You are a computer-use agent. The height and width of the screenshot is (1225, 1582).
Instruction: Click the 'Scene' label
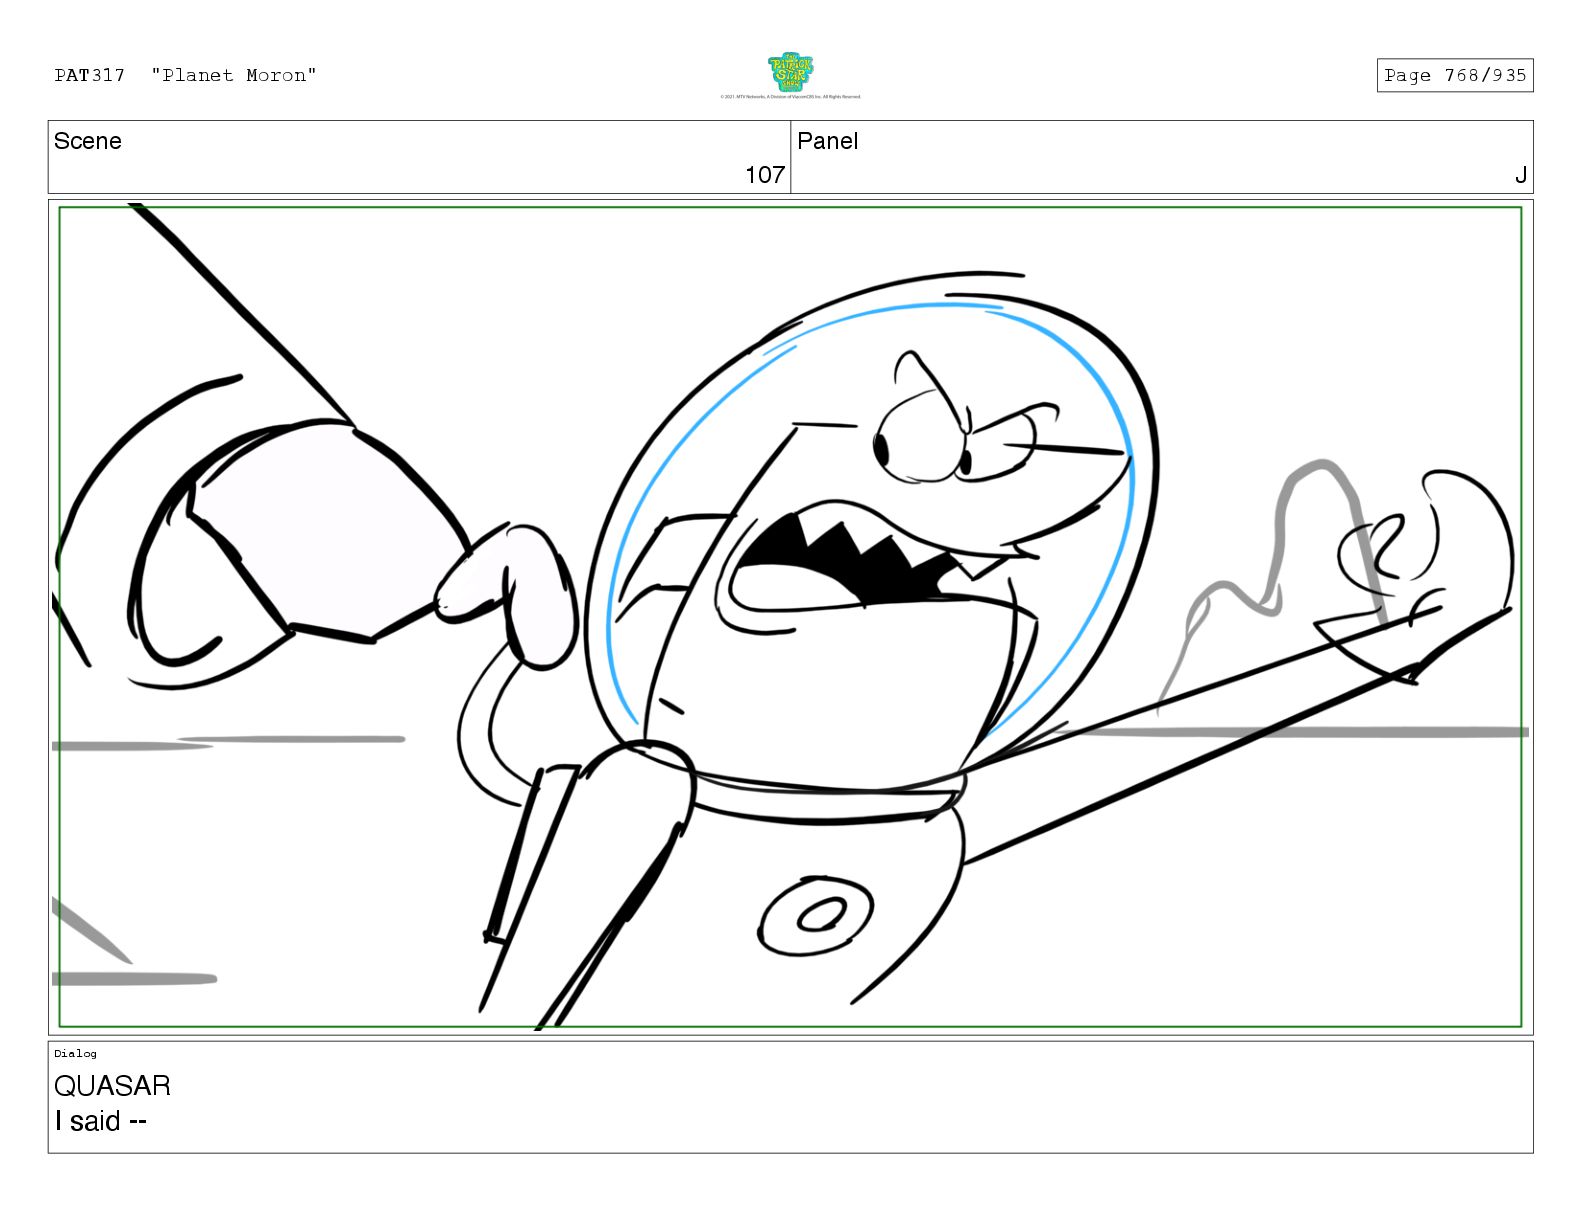88,141
